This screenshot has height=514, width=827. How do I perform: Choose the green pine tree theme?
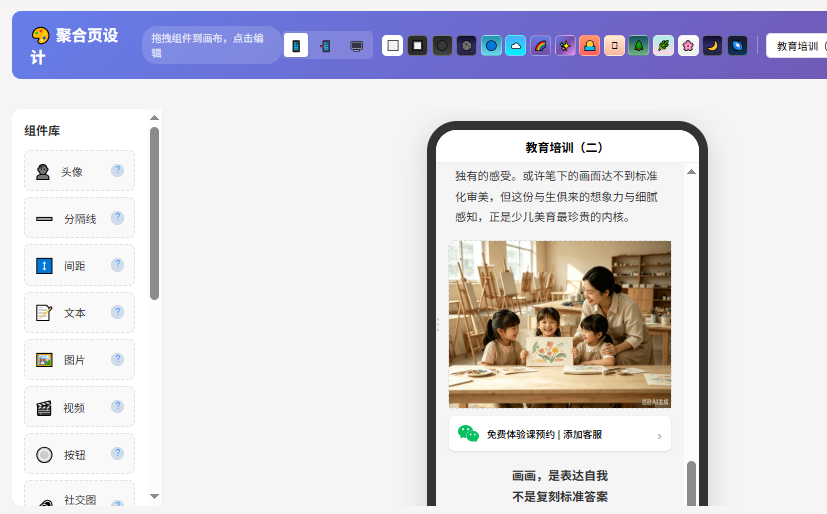[639, 46]
